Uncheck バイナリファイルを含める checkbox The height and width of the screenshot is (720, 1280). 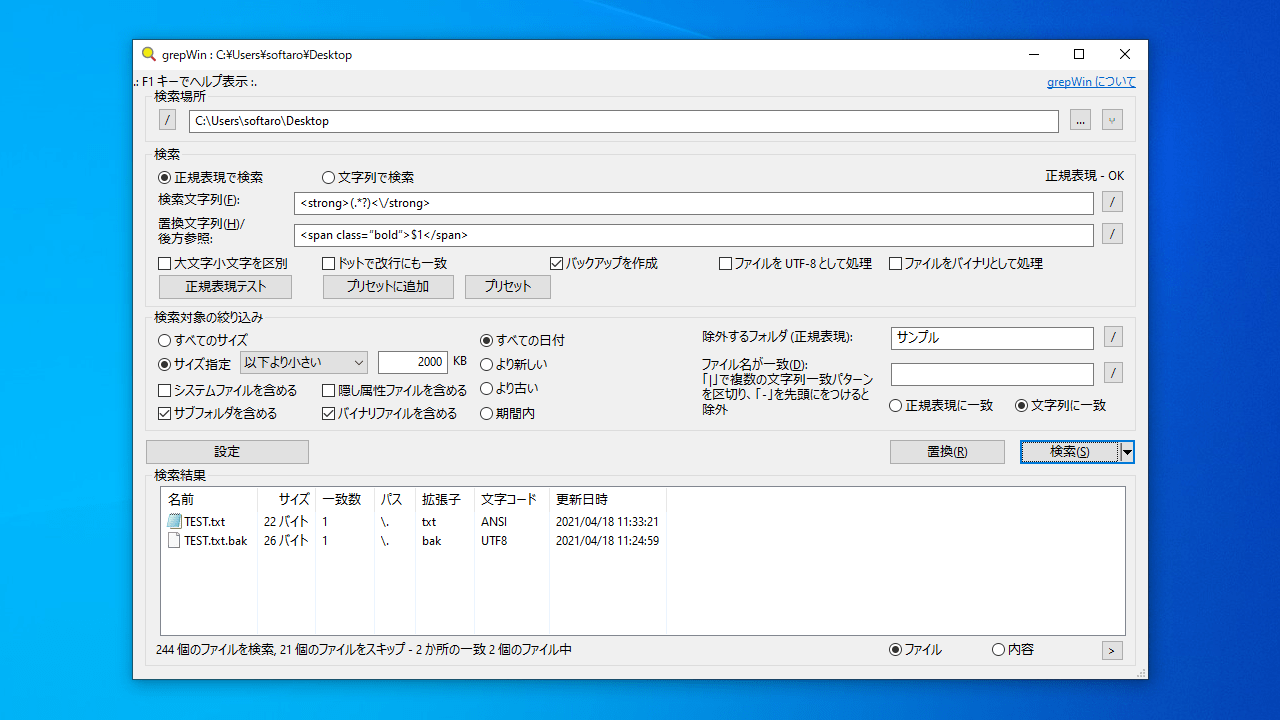(390, 413)
